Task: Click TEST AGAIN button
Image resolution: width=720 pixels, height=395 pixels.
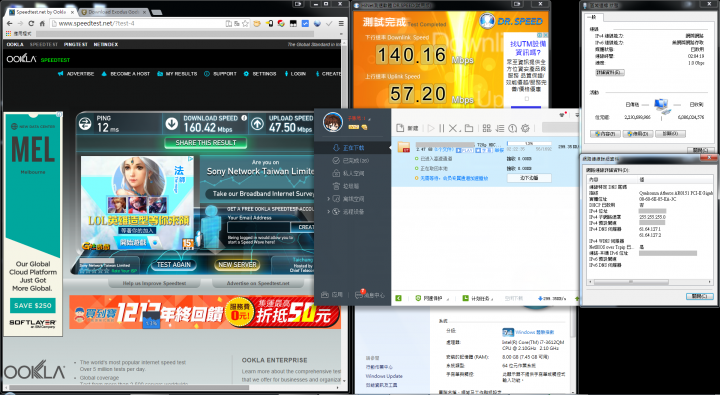Action: tap(174, 265)
